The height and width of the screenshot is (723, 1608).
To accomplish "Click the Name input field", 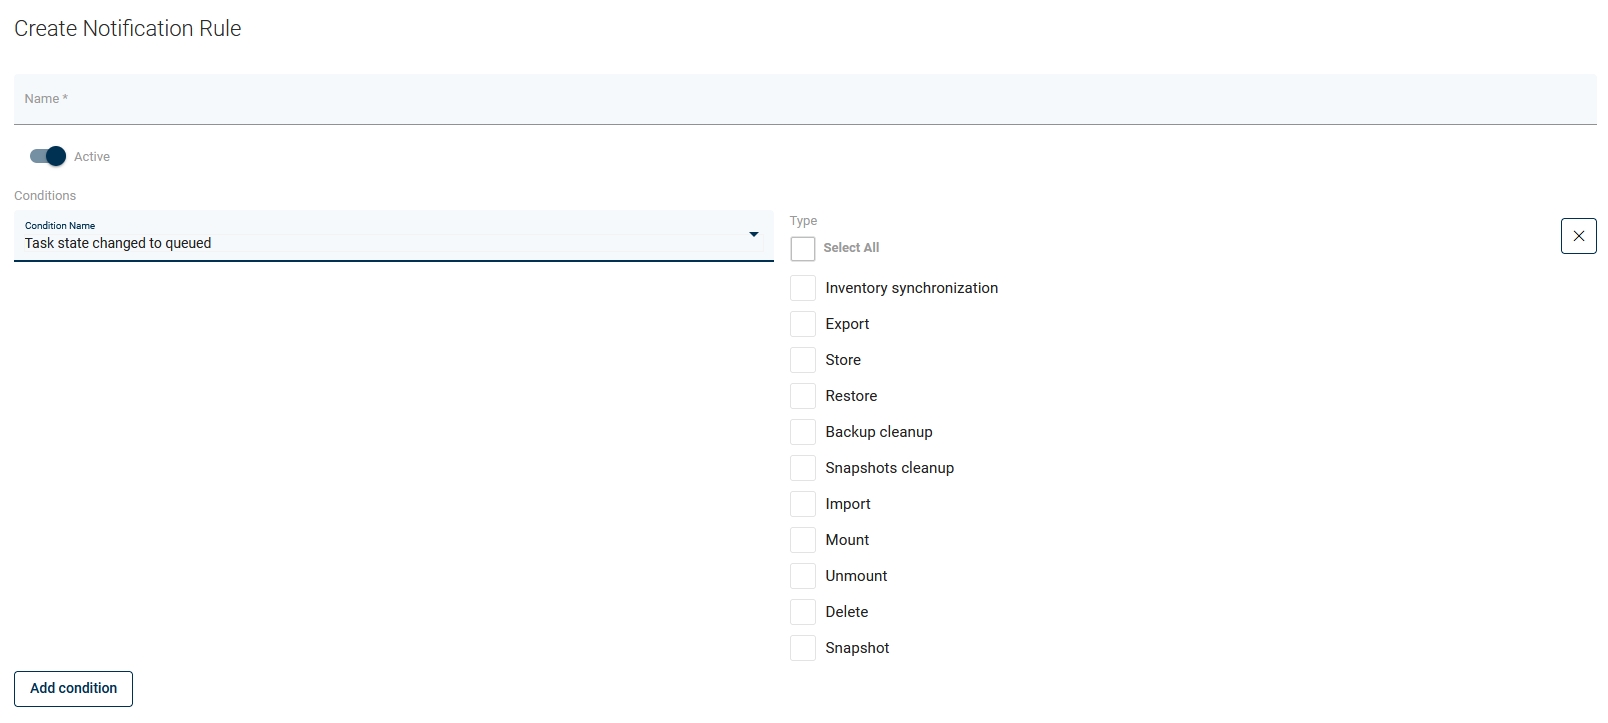I will point(804,99).
